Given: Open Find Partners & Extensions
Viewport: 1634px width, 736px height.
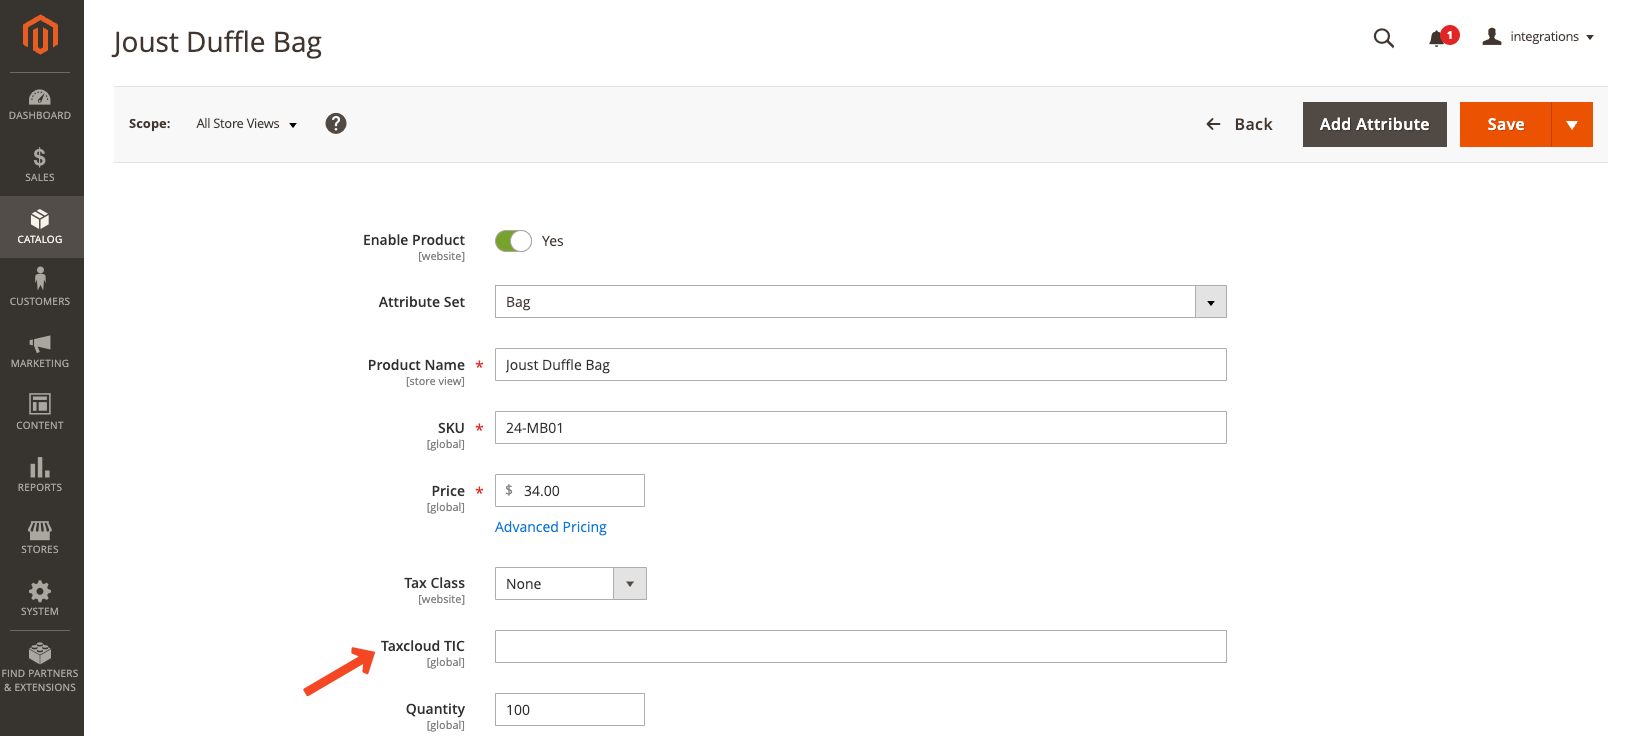Looking at the screenshot, I should click(40, 667).
